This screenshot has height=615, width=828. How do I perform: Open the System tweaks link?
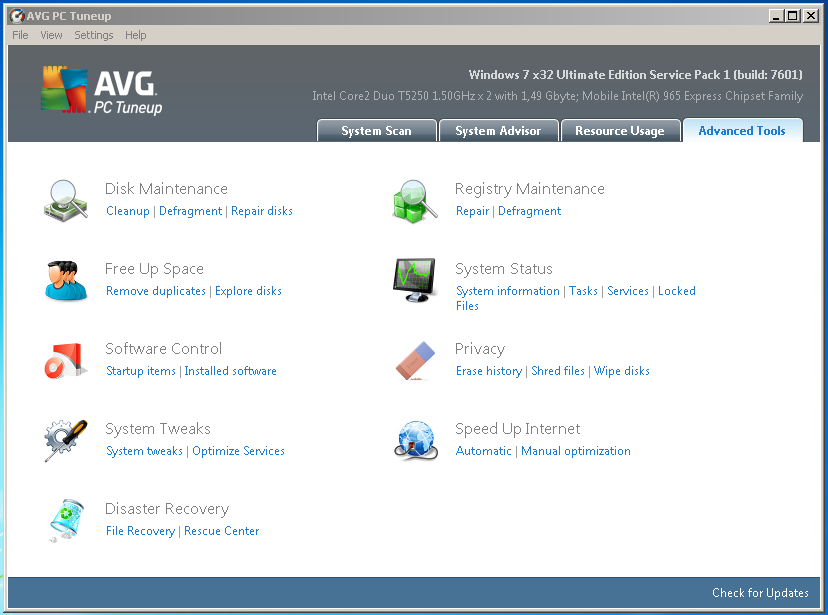[144, 451]
